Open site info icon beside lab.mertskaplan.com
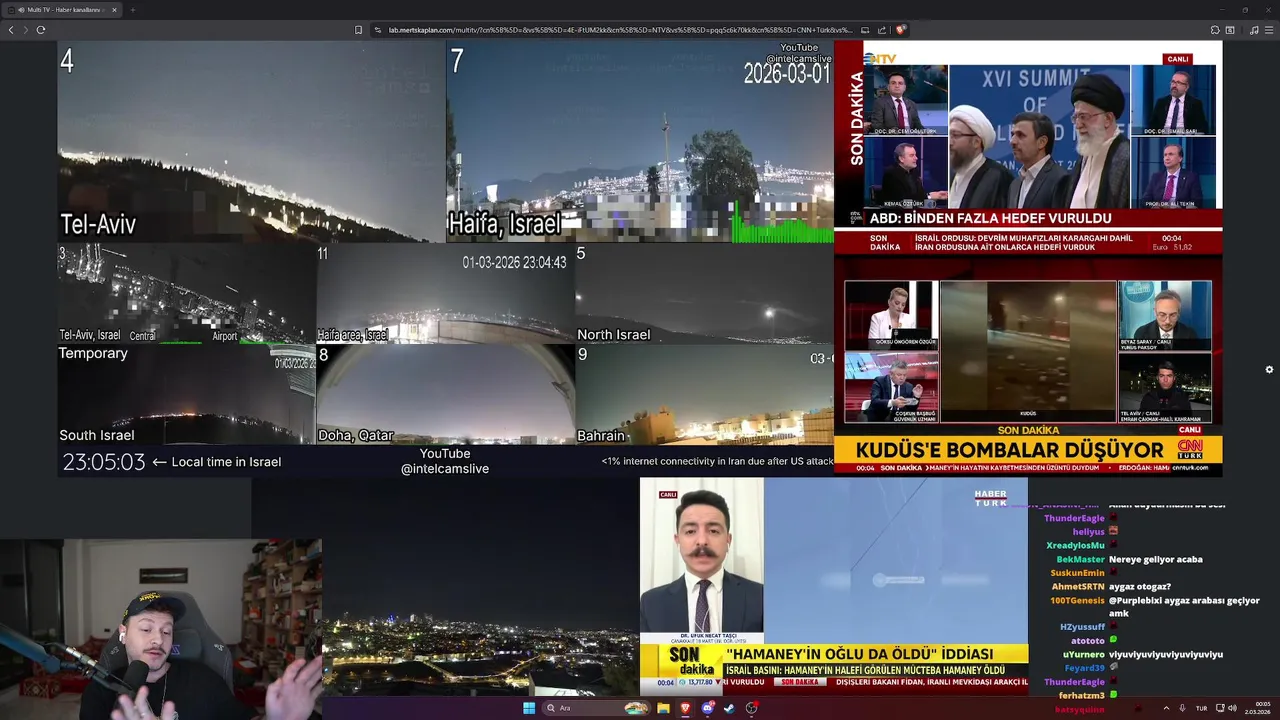 (378, 30)
